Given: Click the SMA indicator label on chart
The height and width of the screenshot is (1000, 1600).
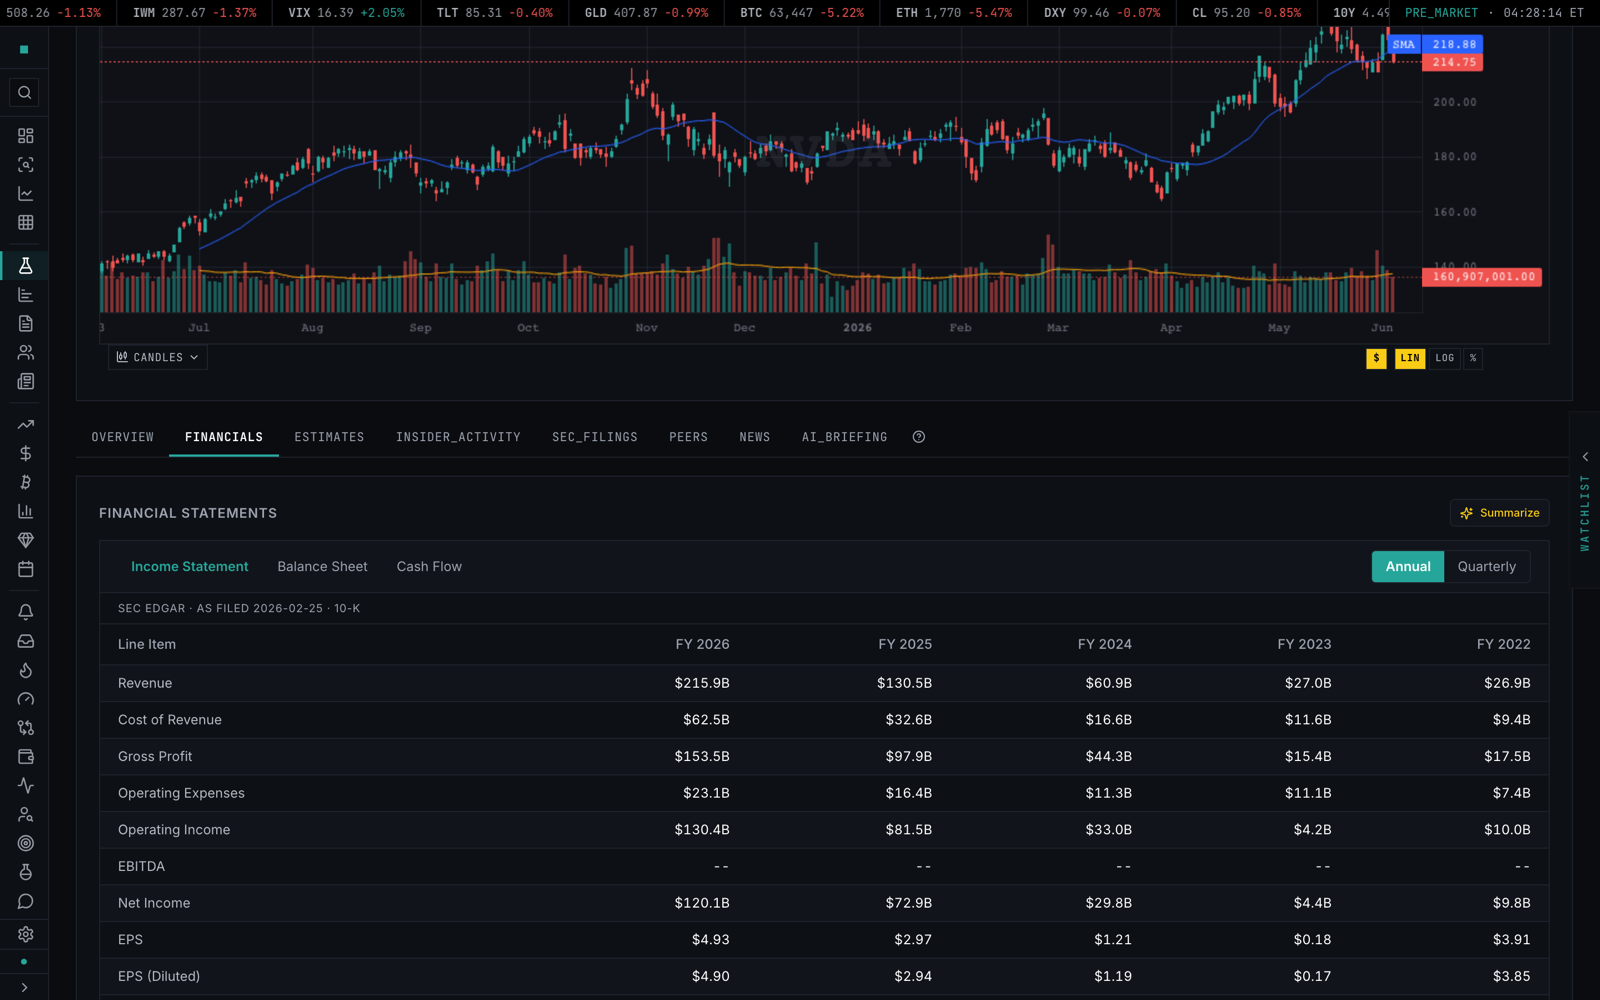Looking at the screenshot, I should (x=1404, y=45).
